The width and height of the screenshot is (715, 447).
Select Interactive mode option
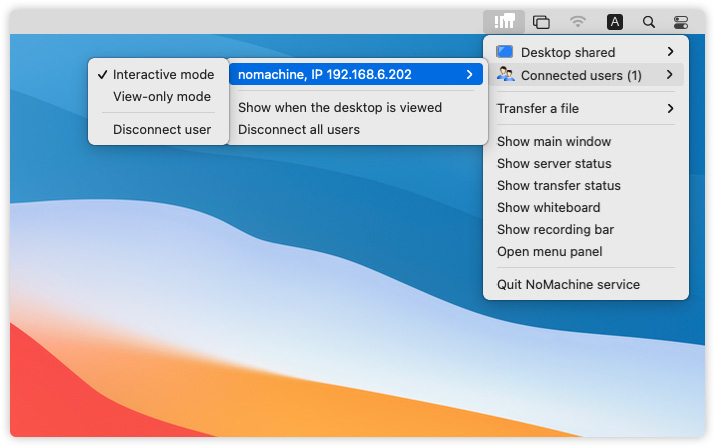(x=163, y=75)
